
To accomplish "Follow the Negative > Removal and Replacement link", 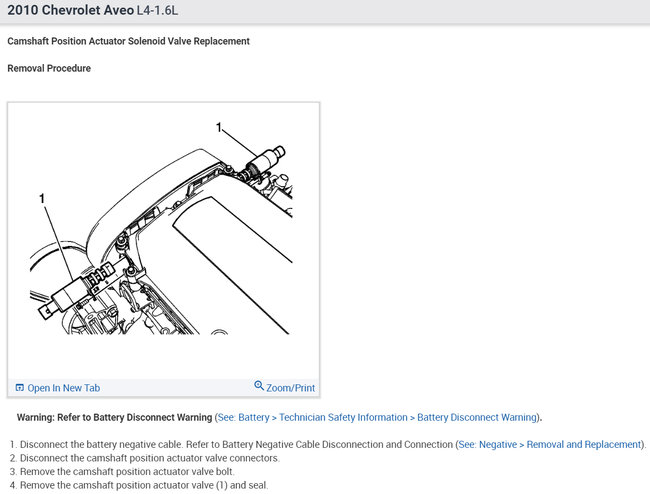I will tap(550, 444).
